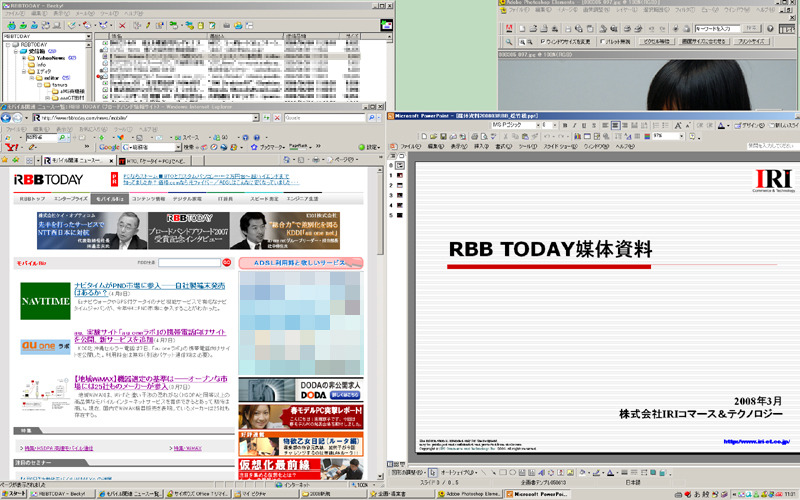Open PowerPoint ファイル menu
Screen dimensions: 800x500
pos(410,146)
